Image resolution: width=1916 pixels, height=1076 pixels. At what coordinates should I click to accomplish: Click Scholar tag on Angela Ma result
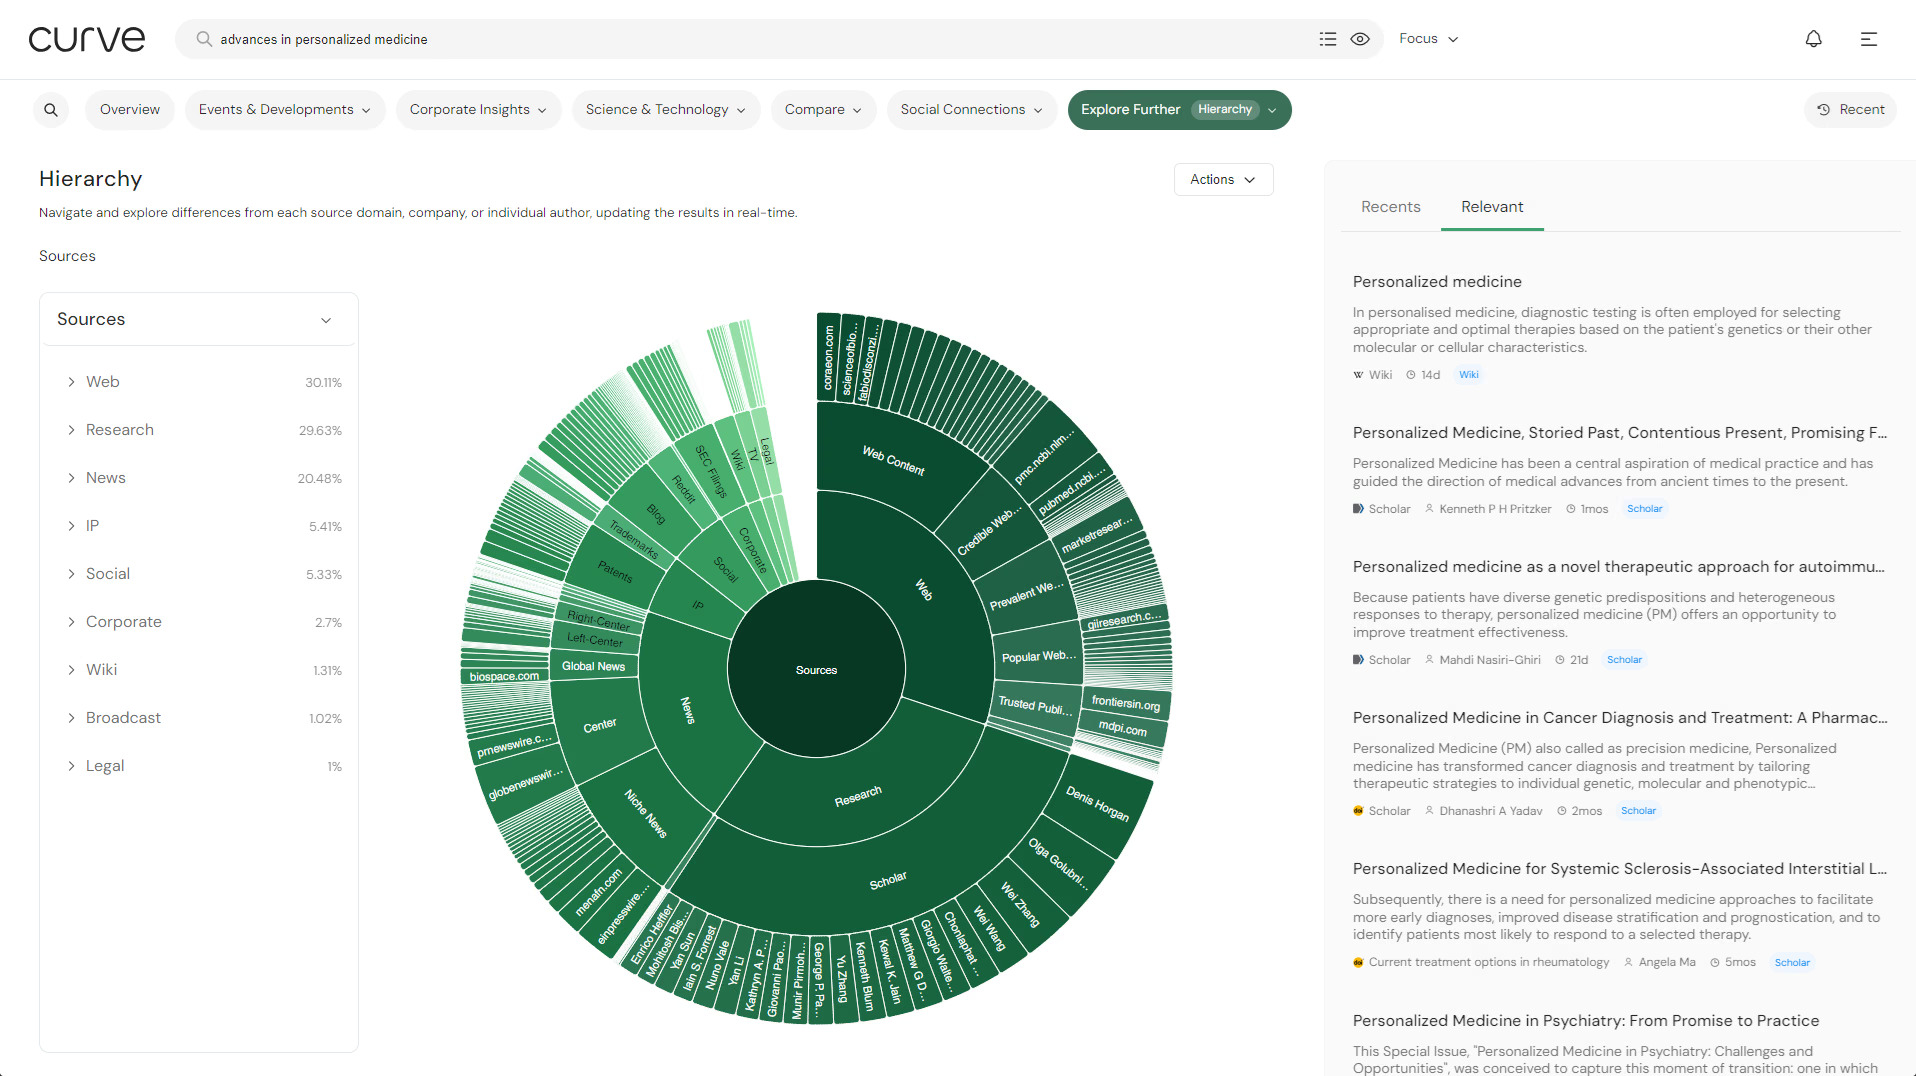1792,963
